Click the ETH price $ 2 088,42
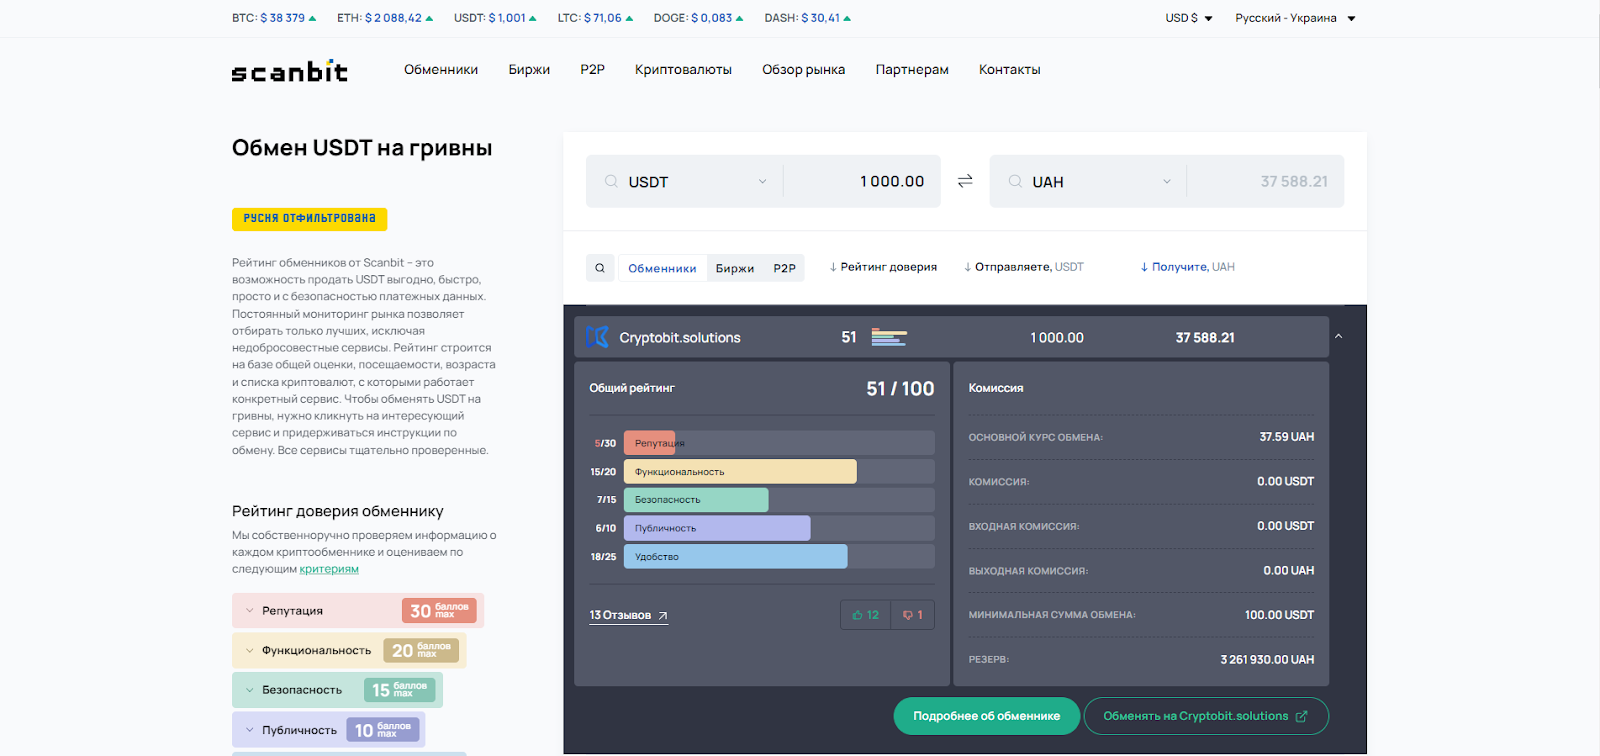Screen dimensions: 1600x756 (393, 18)
